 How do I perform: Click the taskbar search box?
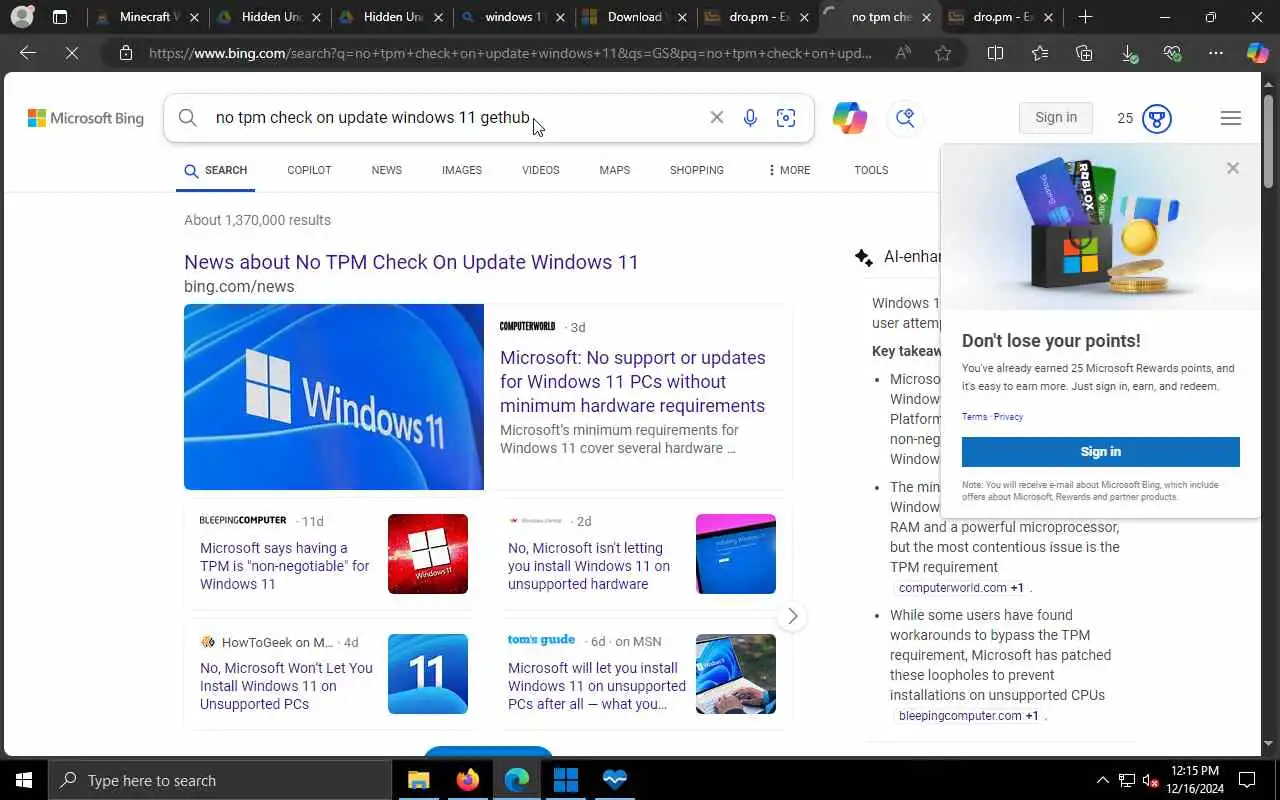pyautogui.click(x=220, y=780)
